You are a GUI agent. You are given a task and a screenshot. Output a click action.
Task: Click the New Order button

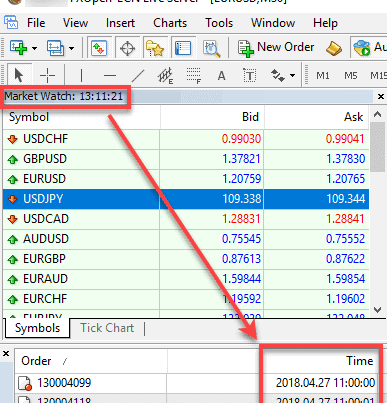(276, 48)
